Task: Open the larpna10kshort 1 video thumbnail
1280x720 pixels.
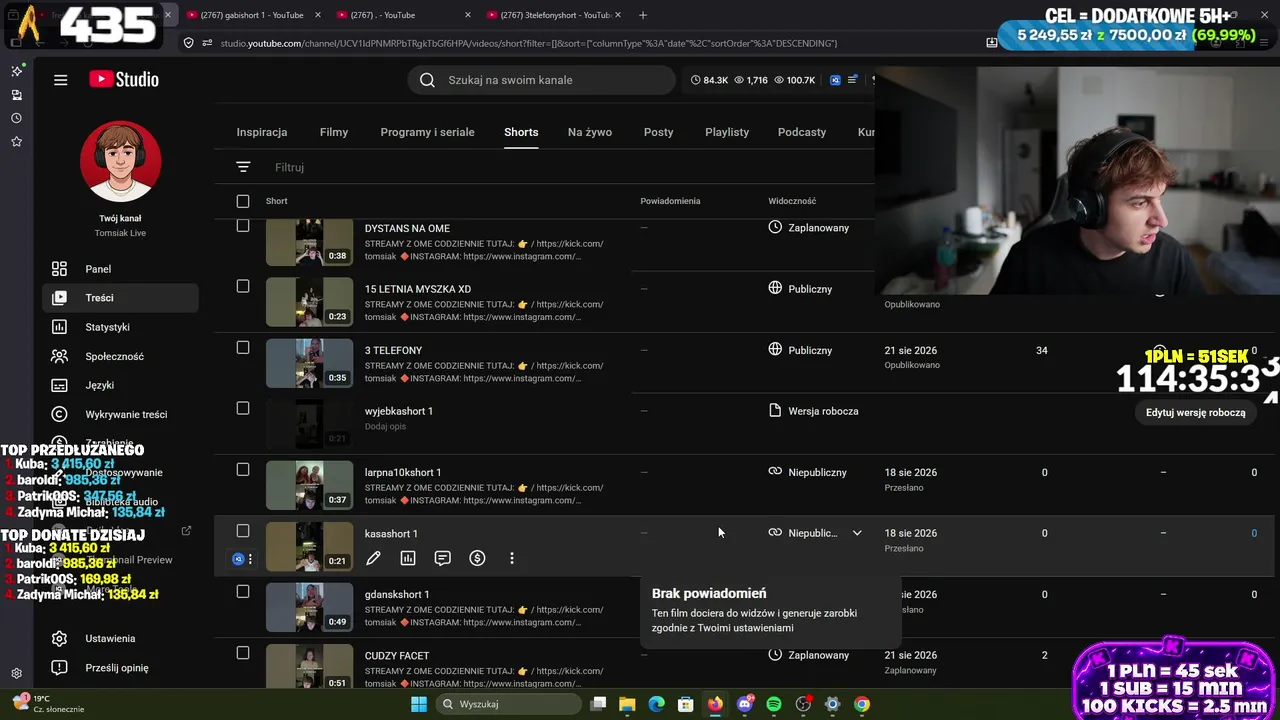Action: 309,485
